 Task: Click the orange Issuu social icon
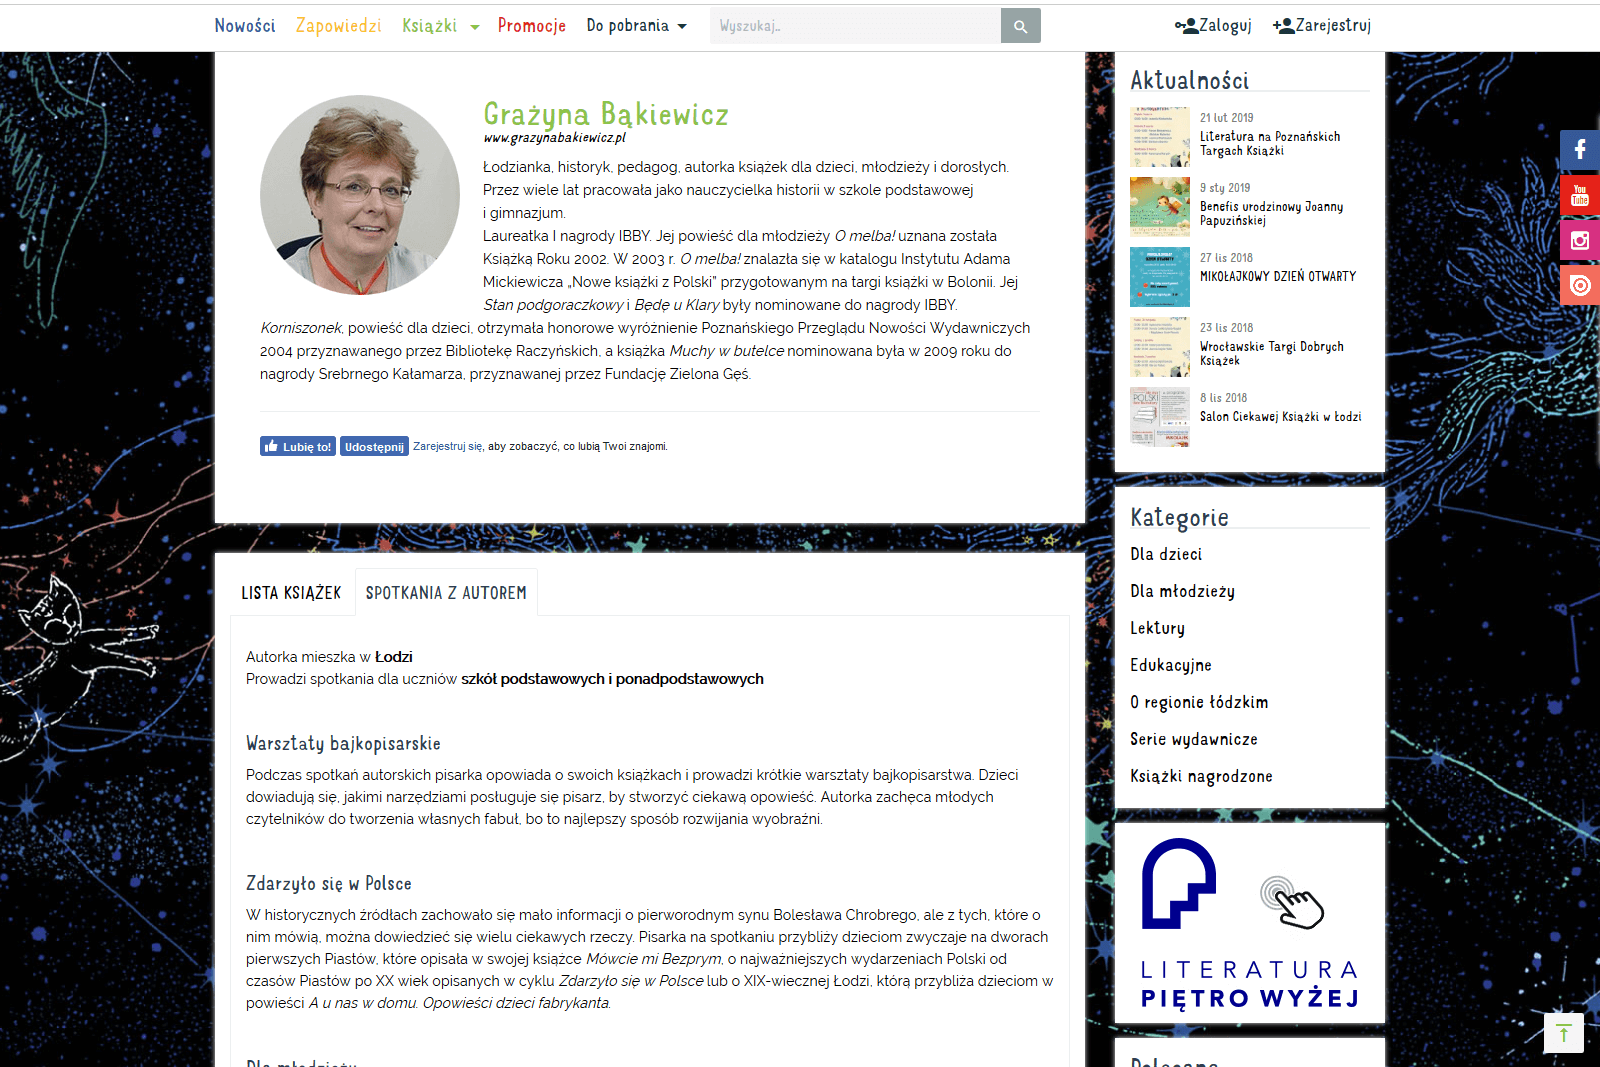(1579, 285)
